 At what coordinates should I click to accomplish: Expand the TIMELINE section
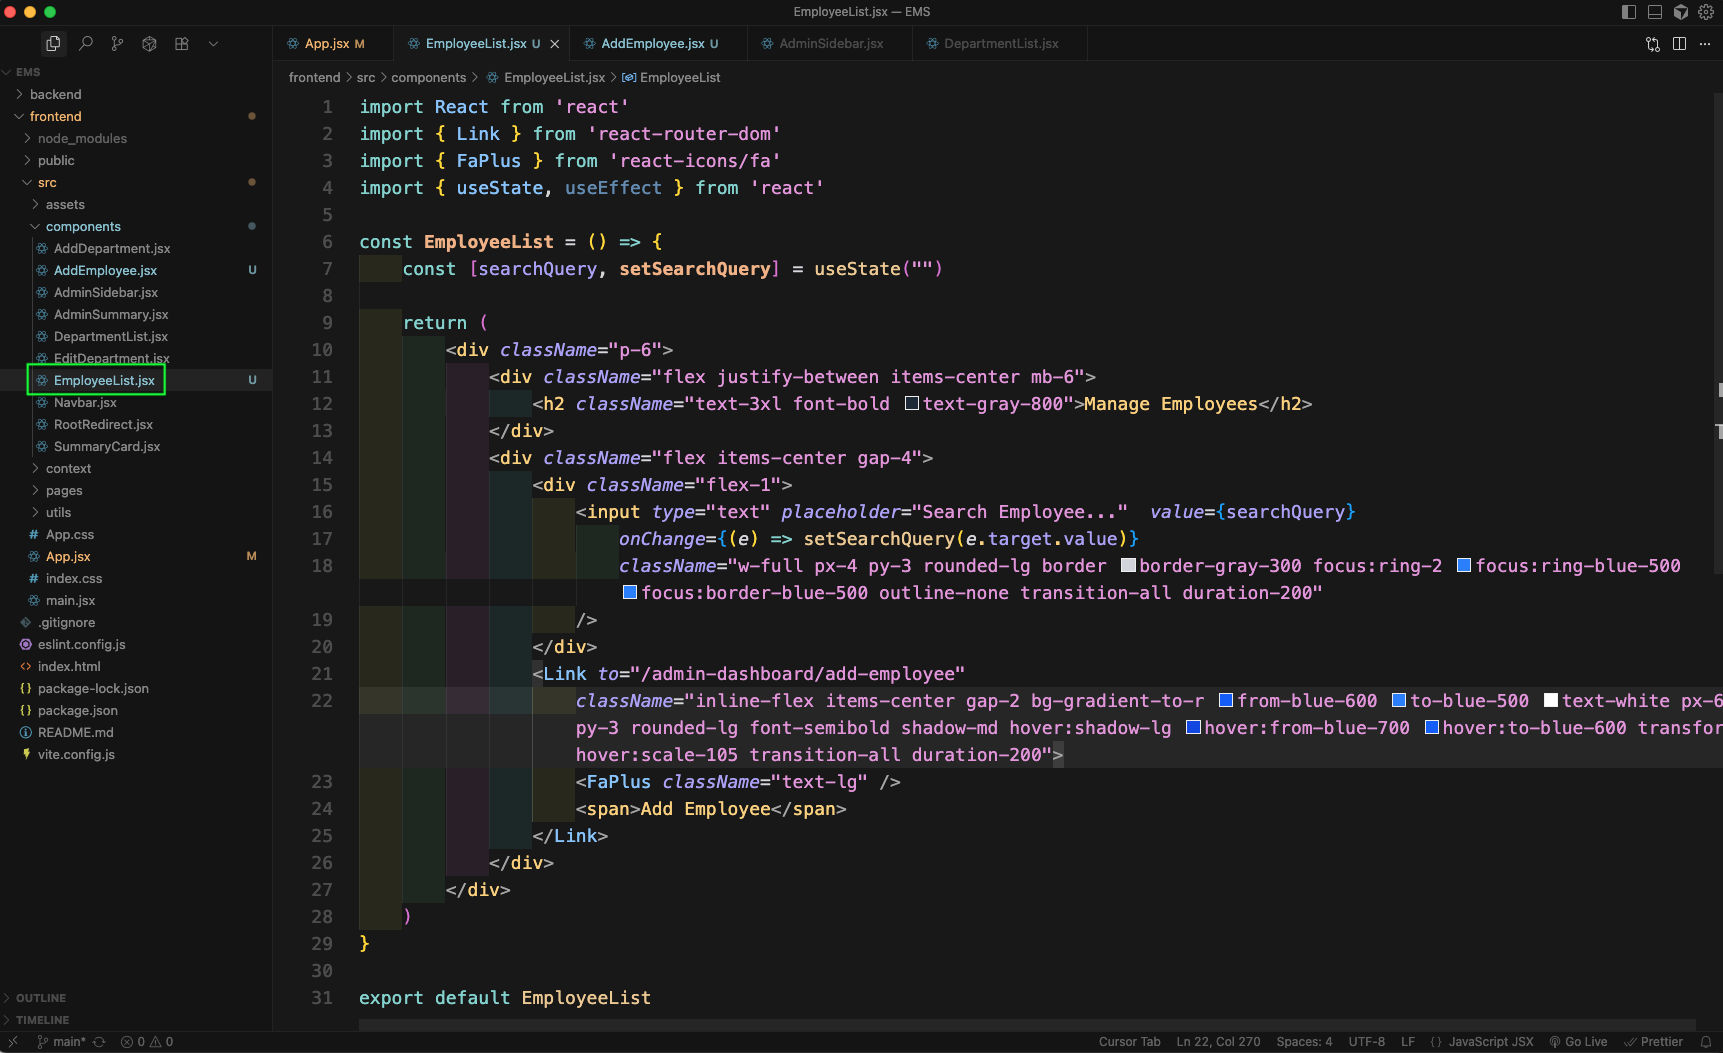pyautogui.click(x=136, y=1020)
